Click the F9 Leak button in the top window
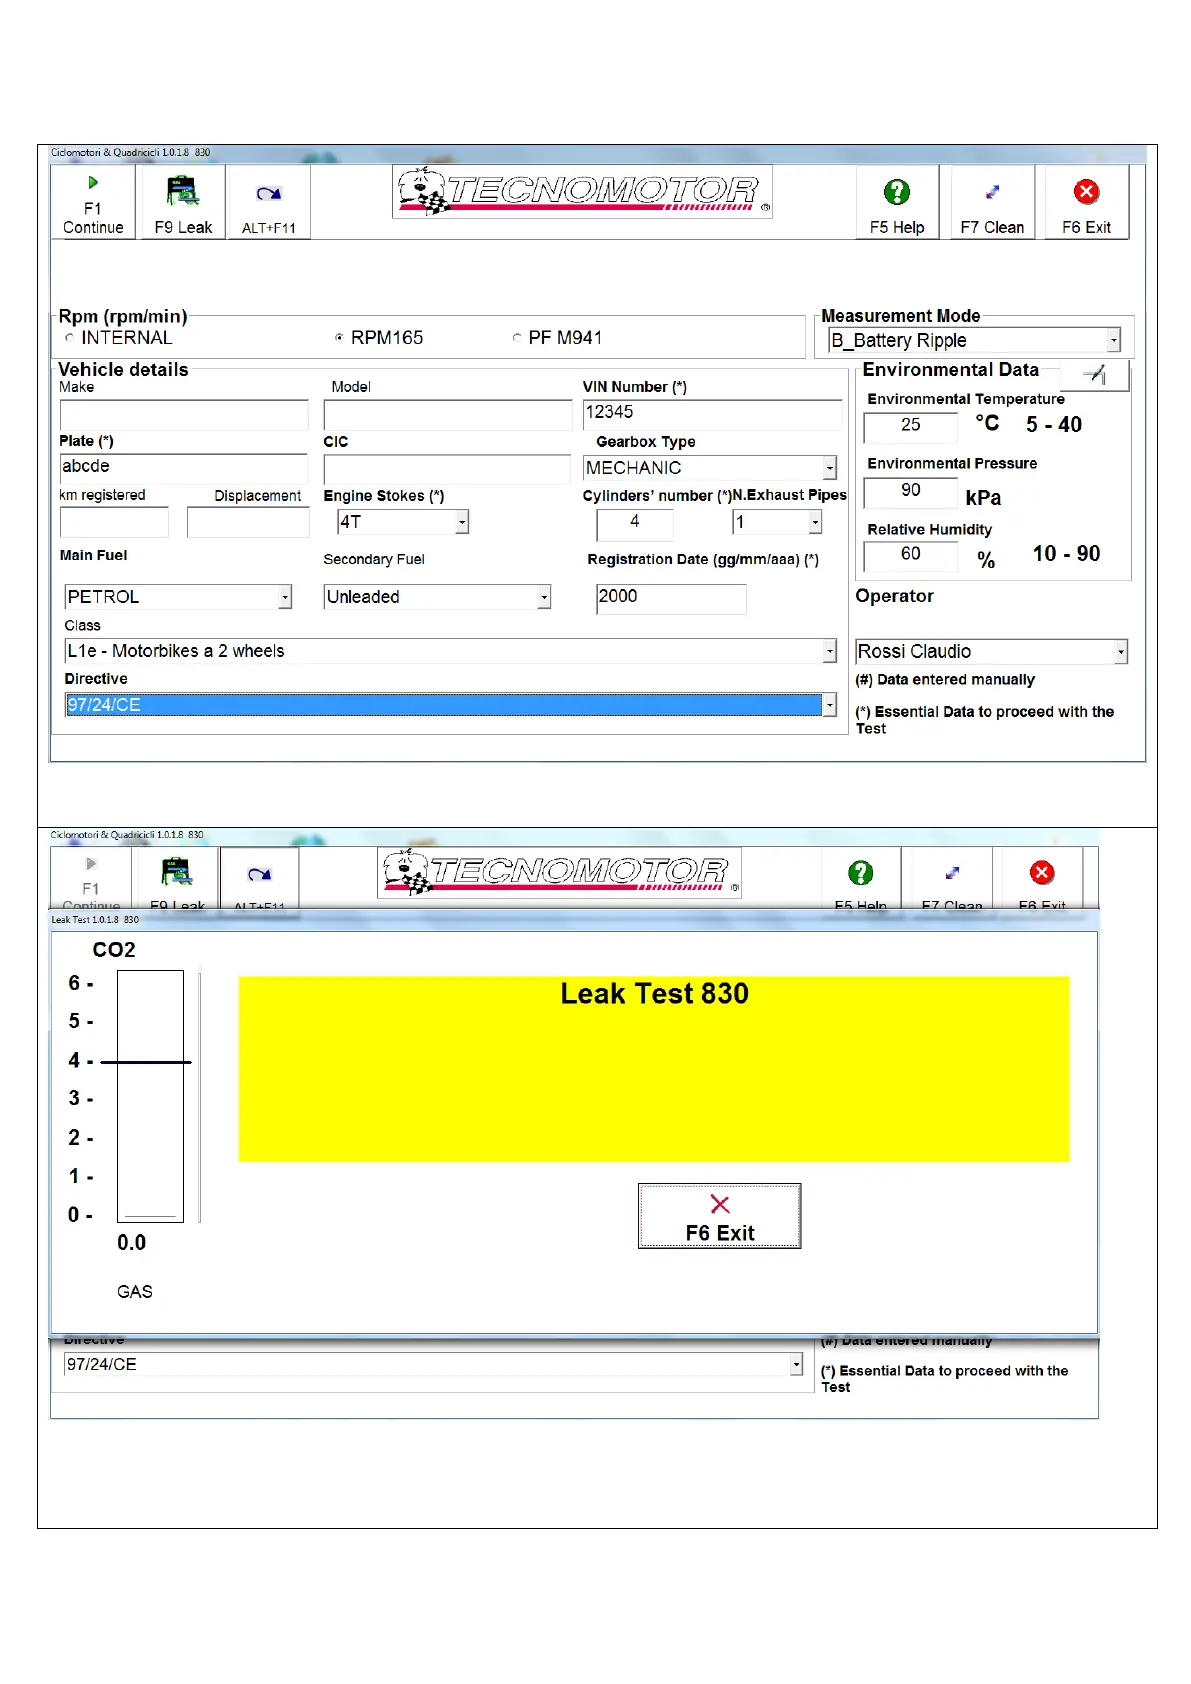 (183, 203)
